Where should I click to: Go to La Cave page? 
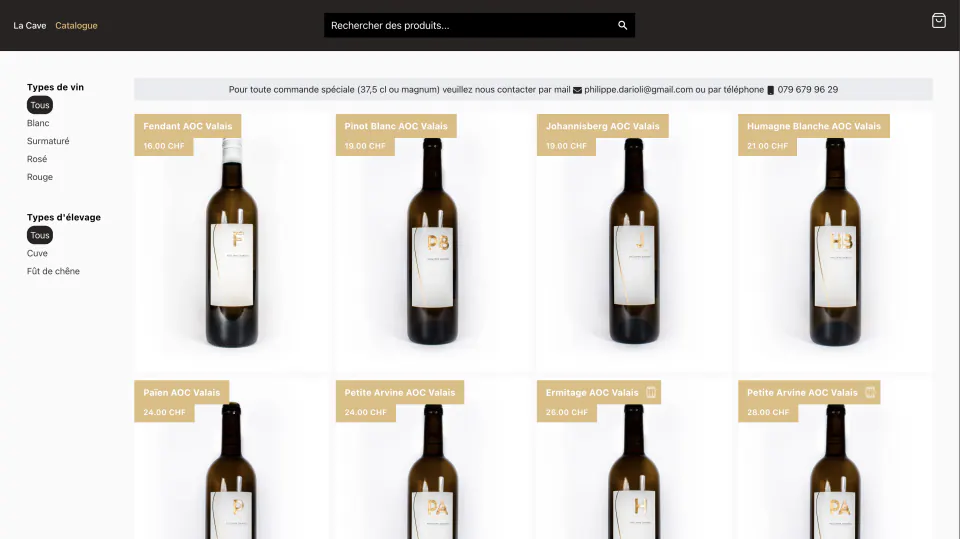coord(30,26)
